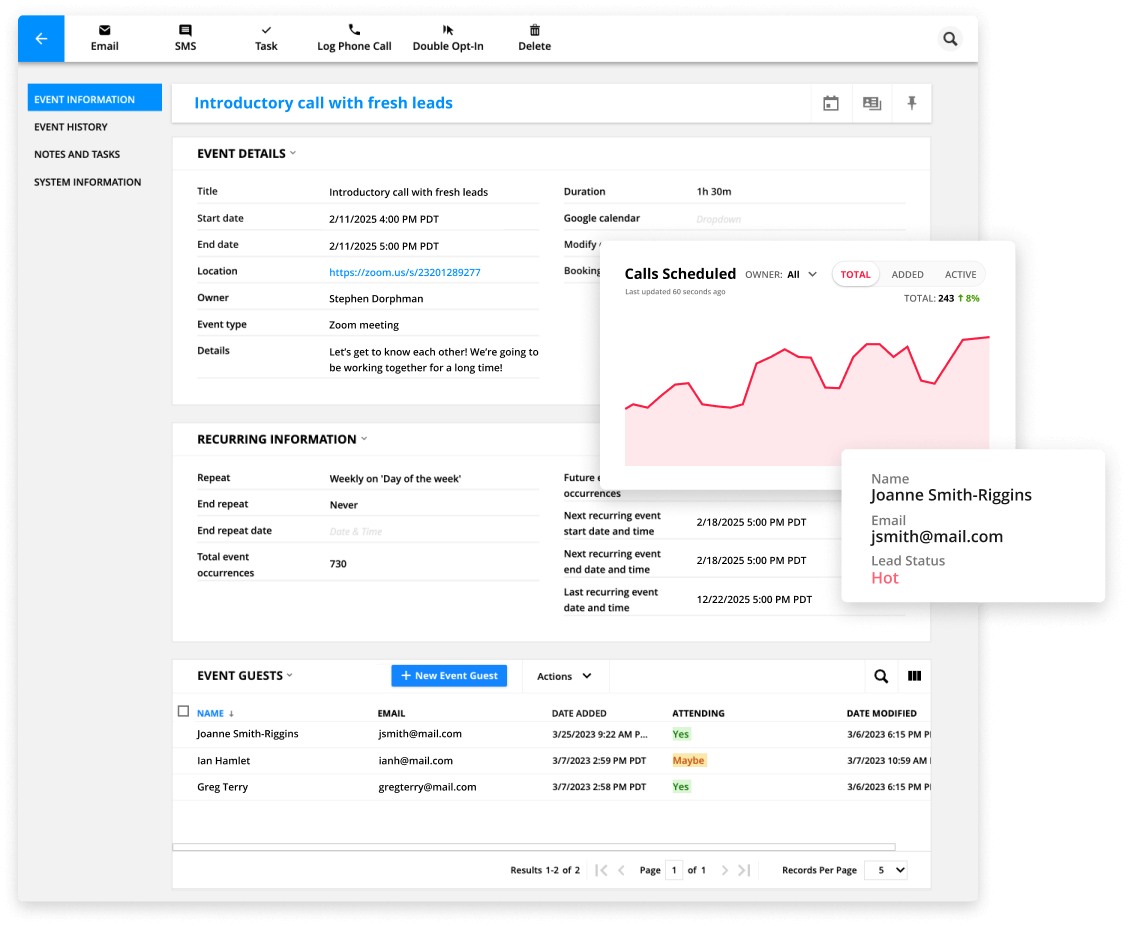Click the Email envelope icon

[x=105, y=31]
